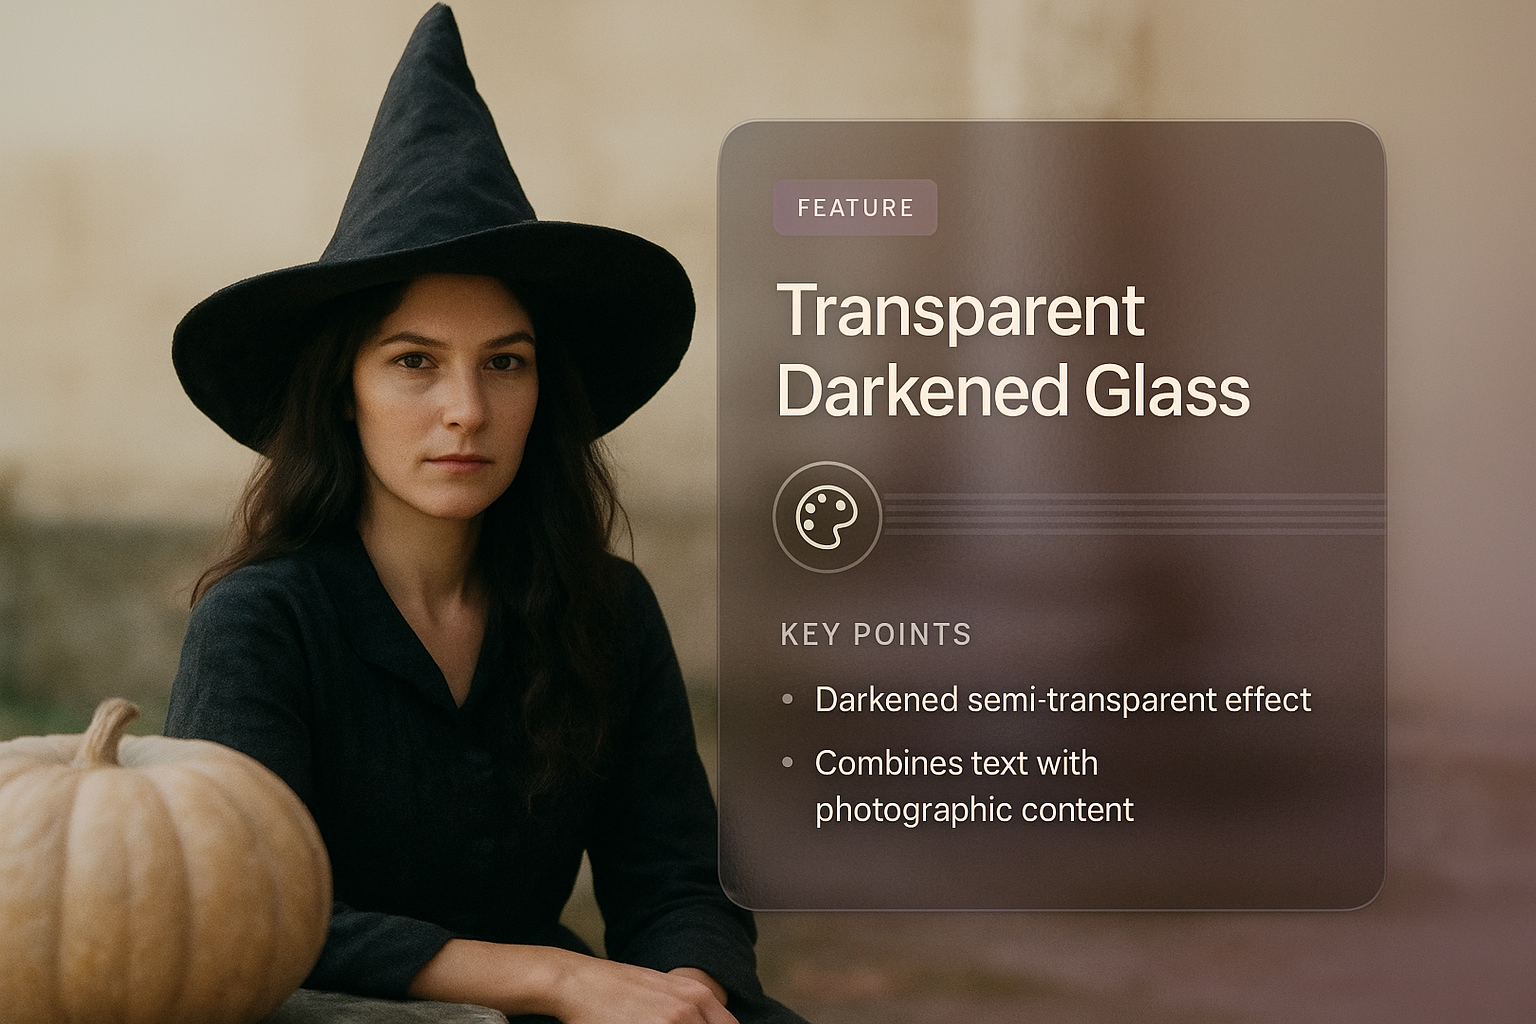
Task: Click the paint palette icon
Action: [826, 517]
